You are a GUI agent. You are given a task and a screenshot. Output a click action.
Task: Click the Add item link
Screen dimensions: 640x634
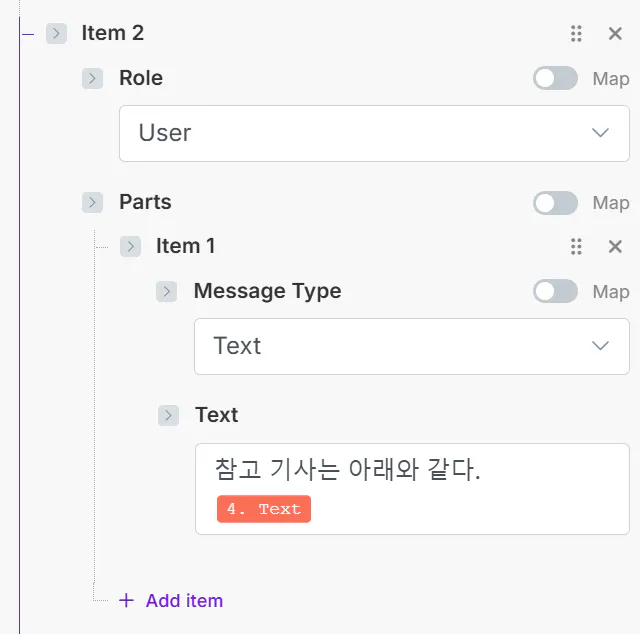[x=184, y=601]
